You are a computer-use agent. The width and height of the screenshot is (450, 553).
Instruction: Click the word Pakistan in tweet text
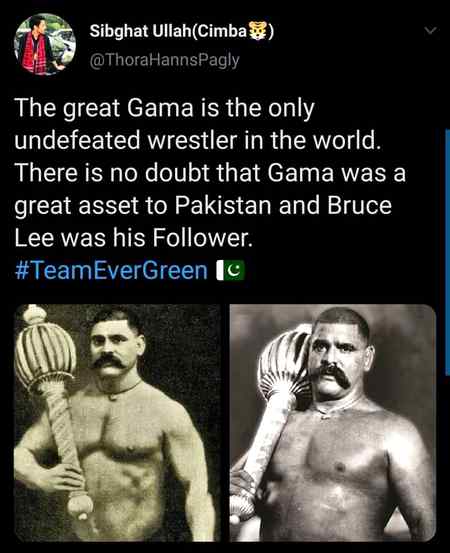223,206
